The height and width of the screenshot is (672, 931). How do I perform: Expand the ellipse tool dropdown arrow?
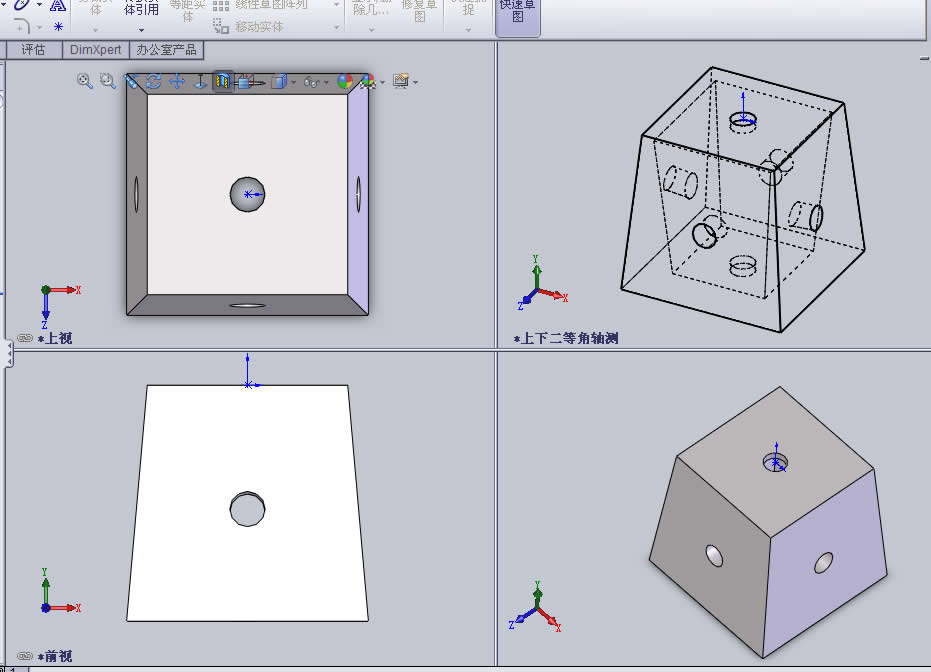(x=39, y=5)
